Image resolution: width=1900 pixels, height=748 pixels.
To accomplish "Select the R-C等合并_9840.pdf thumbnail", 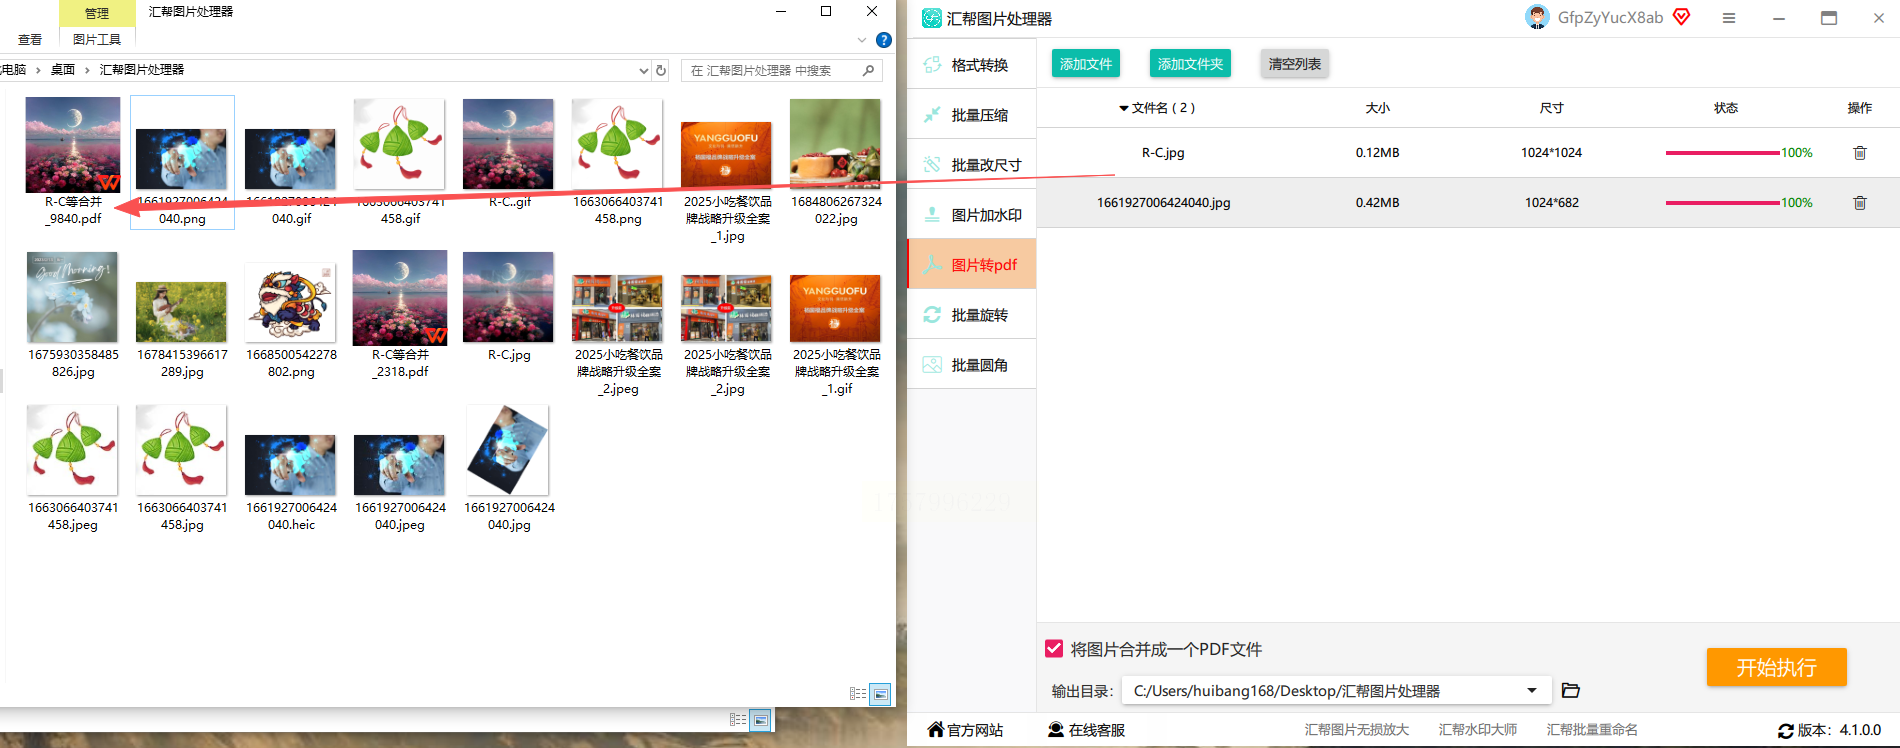I will (73, 145).
